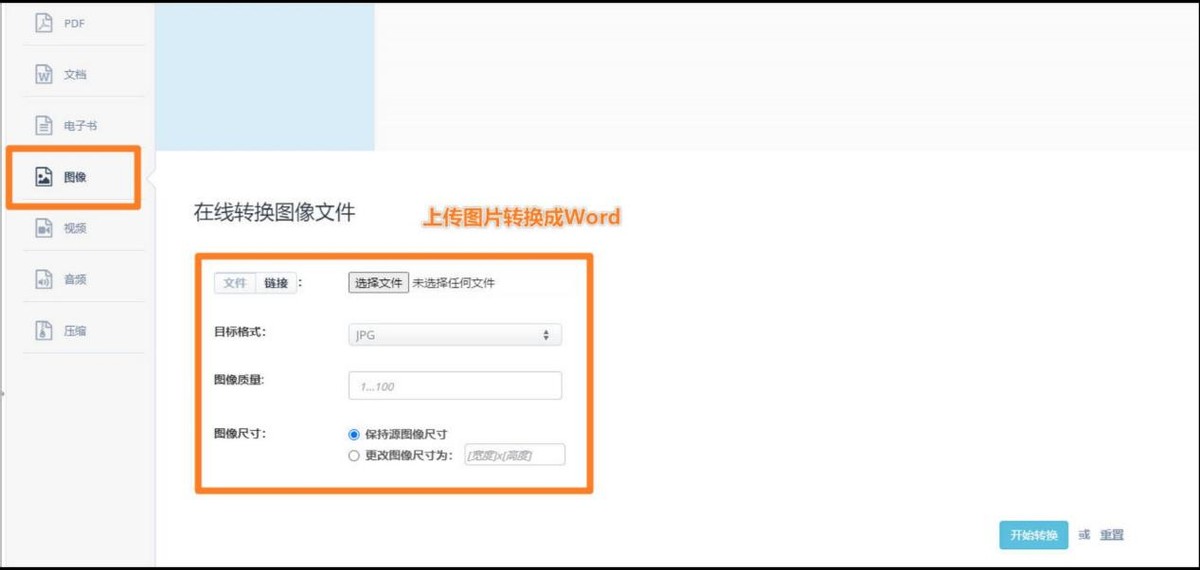Click the 视频 video icon
Screen dimensions: 1200x570
(44, 228)
